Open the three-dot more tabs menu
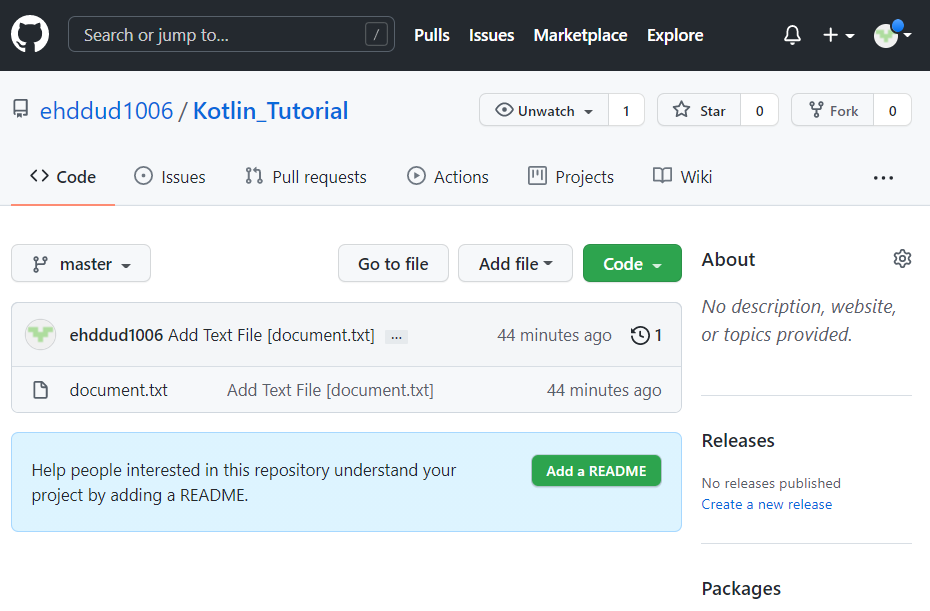This screenshot has width=930, height=611. click(x=883, y=178)
